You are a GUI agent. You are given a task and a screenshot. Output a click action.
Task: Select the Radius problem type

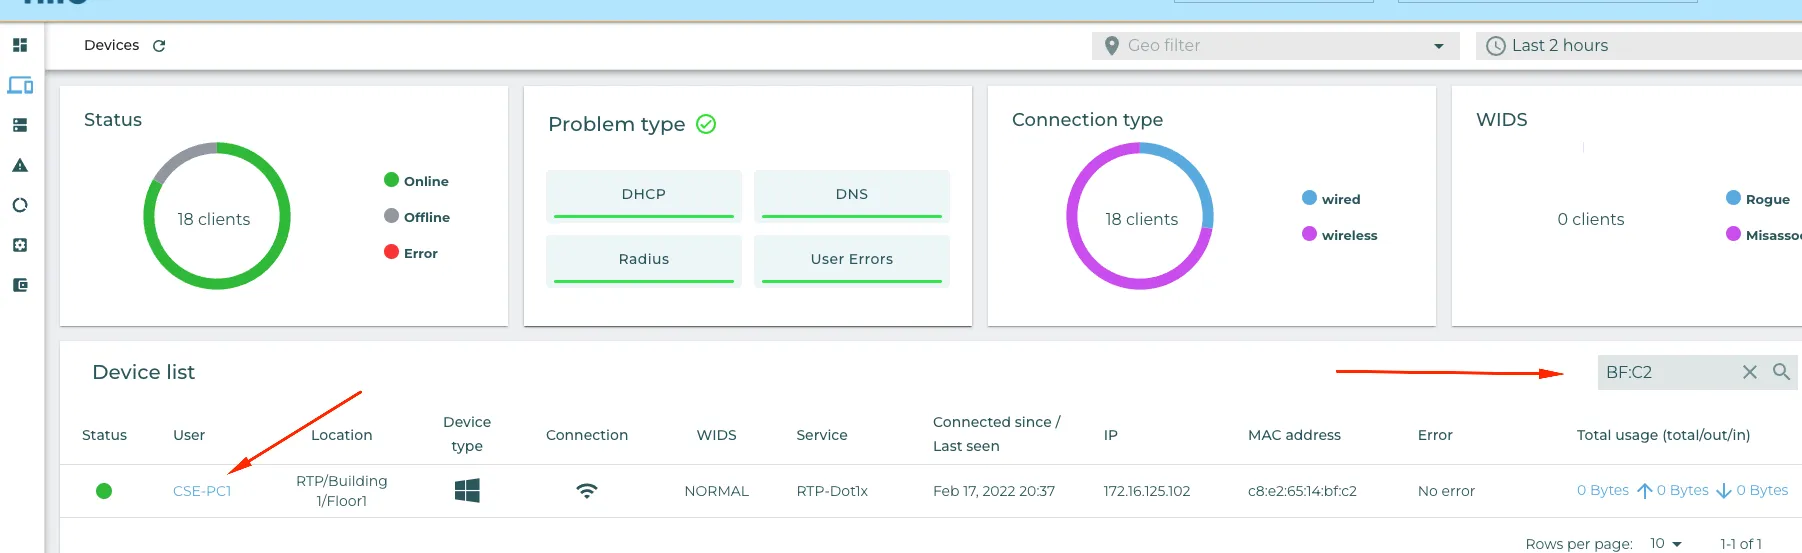tap(644, 260)
